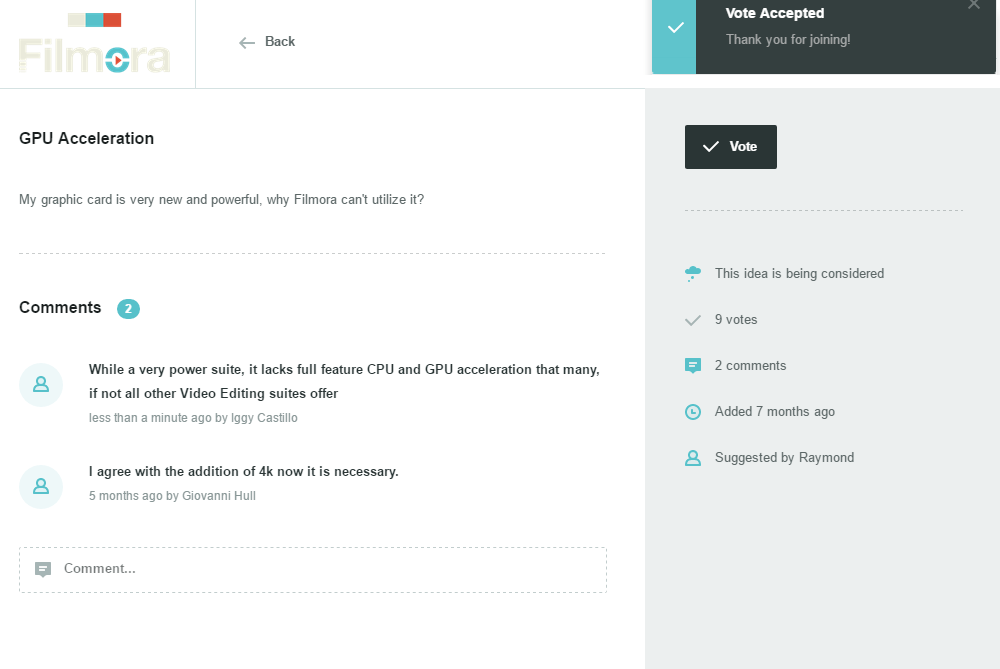This screenshot has width=1000, height=669.
Task: Click the Vote Accepted notification message
Action: (x=788, y=40)
